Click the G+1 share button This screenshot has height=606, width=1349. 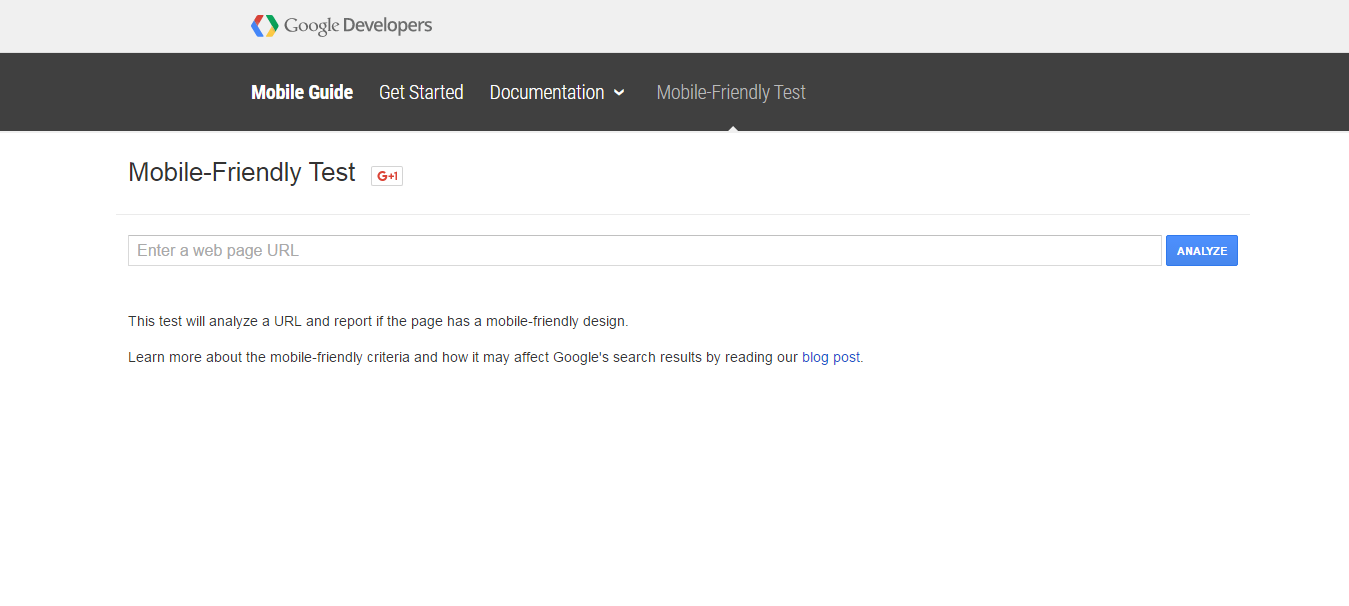(387, 176)
